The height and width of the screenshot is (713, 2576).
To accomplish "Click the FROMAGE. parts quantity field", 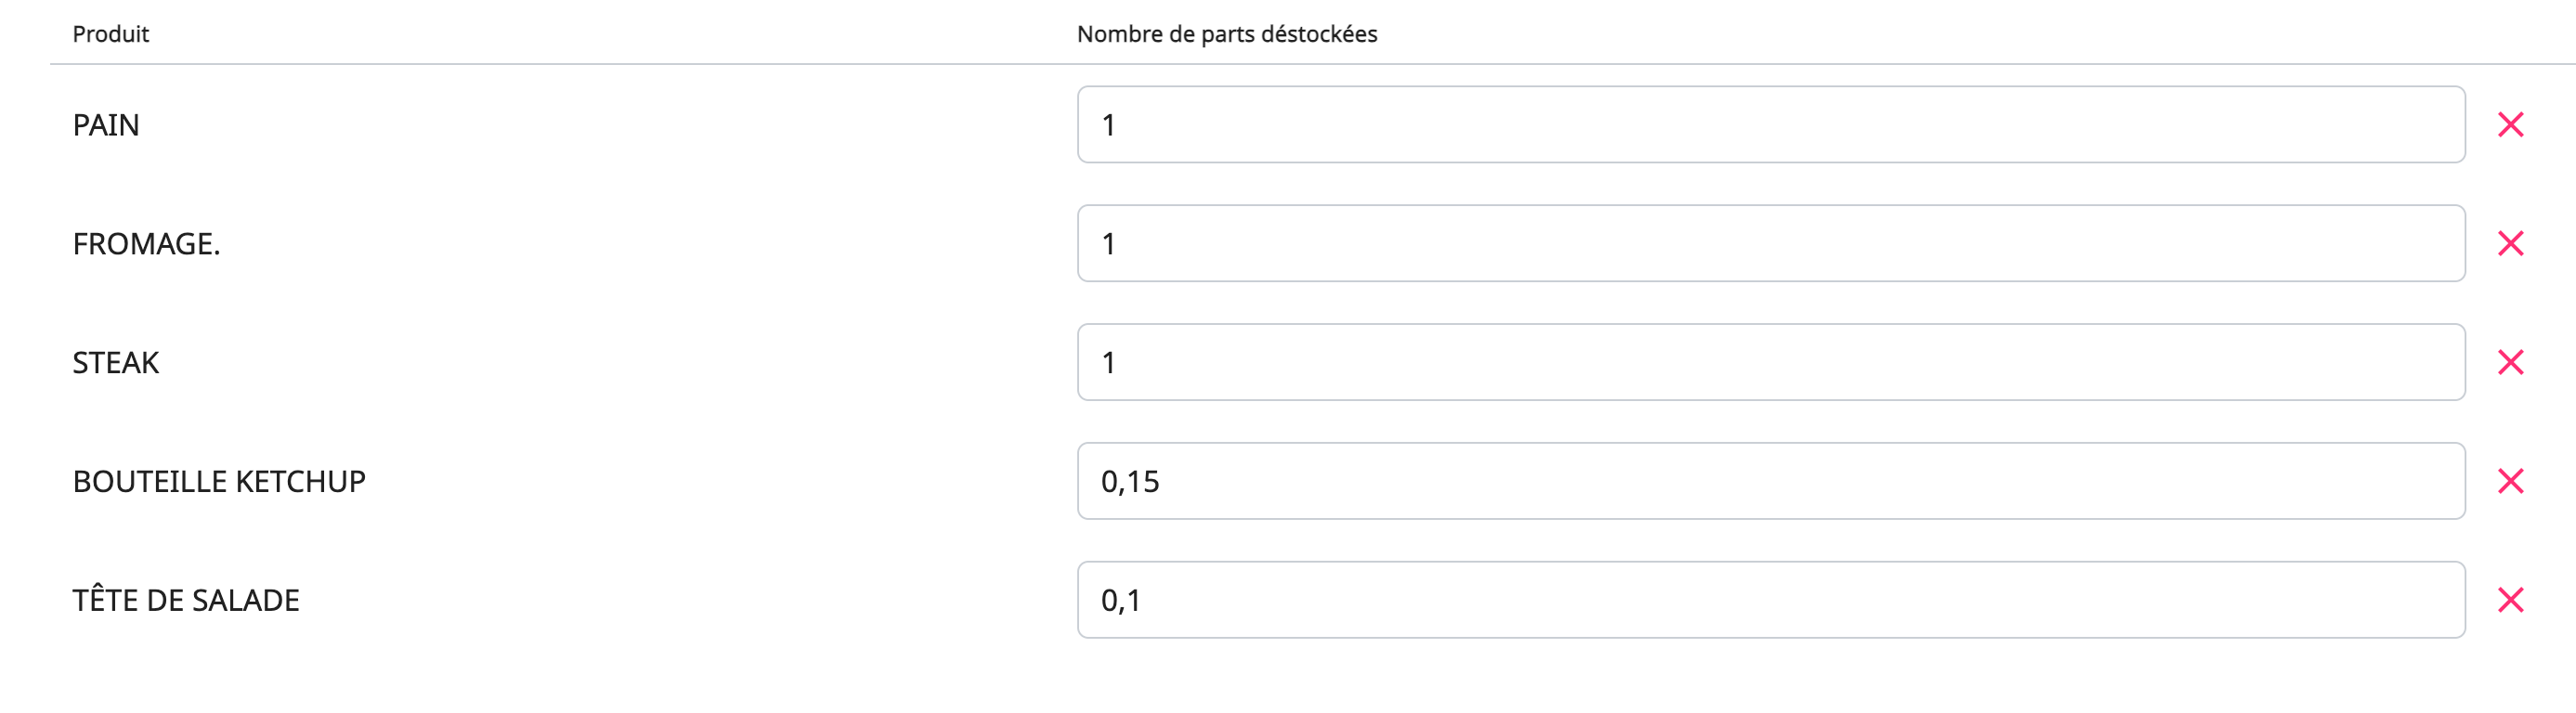I will point(1770,244).
